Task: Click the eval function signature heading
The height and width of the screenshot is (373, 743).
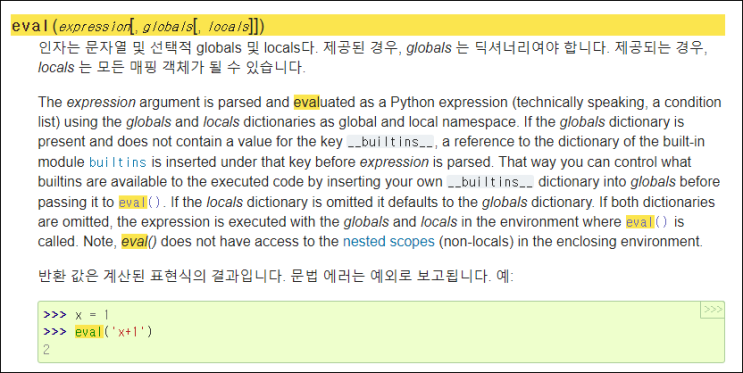Action: click(x=368, y=25)
